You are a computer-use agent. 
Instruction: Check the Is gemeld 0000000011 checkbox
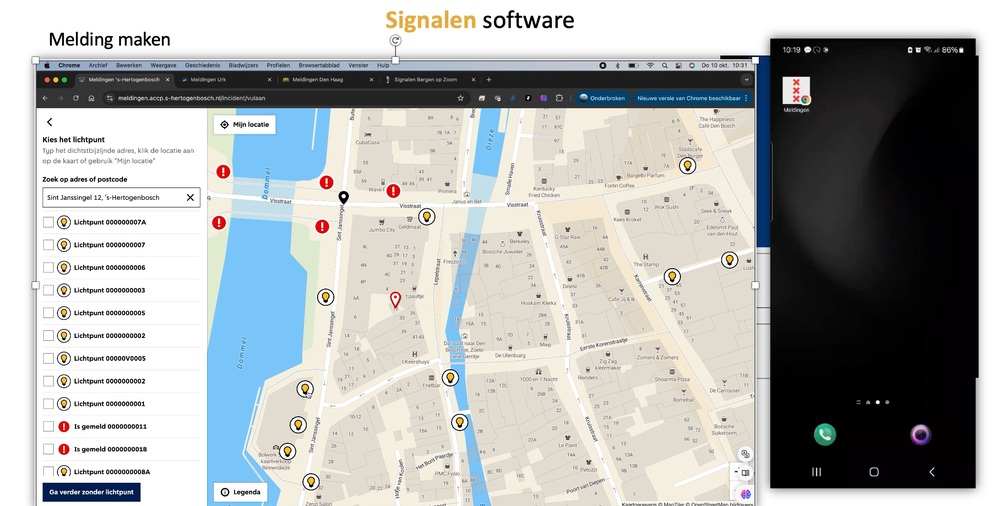pyautogui.click(x=48, y=426)
